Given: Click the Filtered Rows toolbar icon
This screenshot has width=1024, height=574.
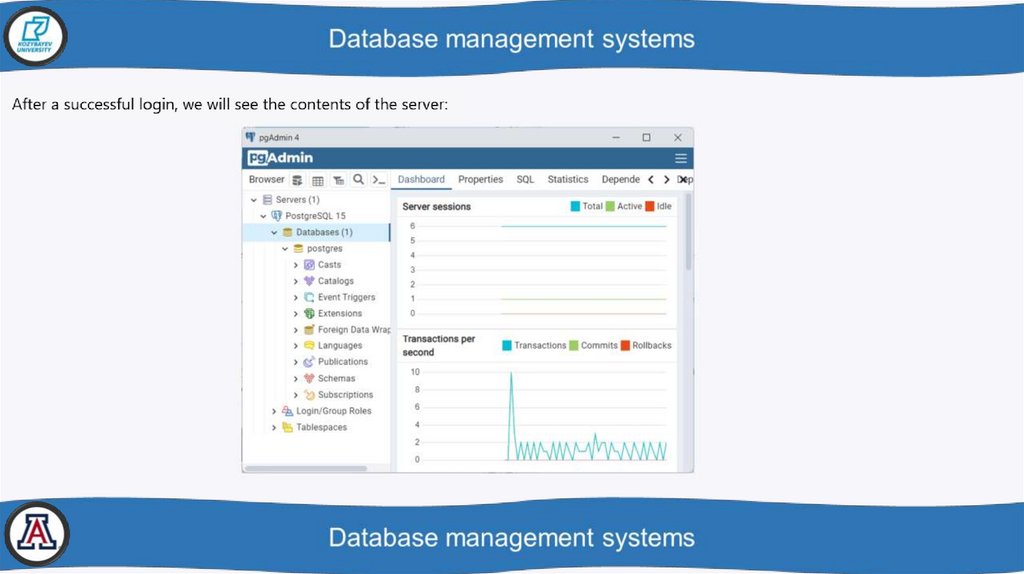Looking at the screenshot, I should coord(338,180).
